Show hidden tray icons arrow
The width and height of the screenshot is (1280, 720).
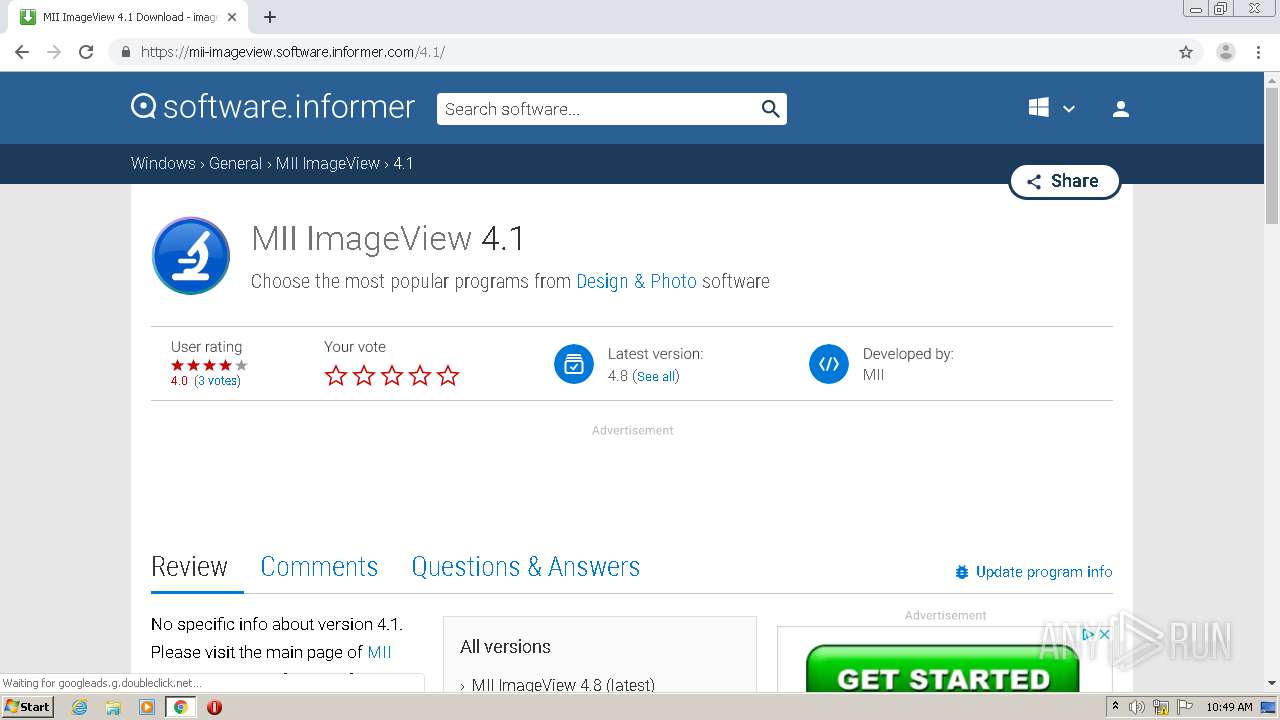1115,707
